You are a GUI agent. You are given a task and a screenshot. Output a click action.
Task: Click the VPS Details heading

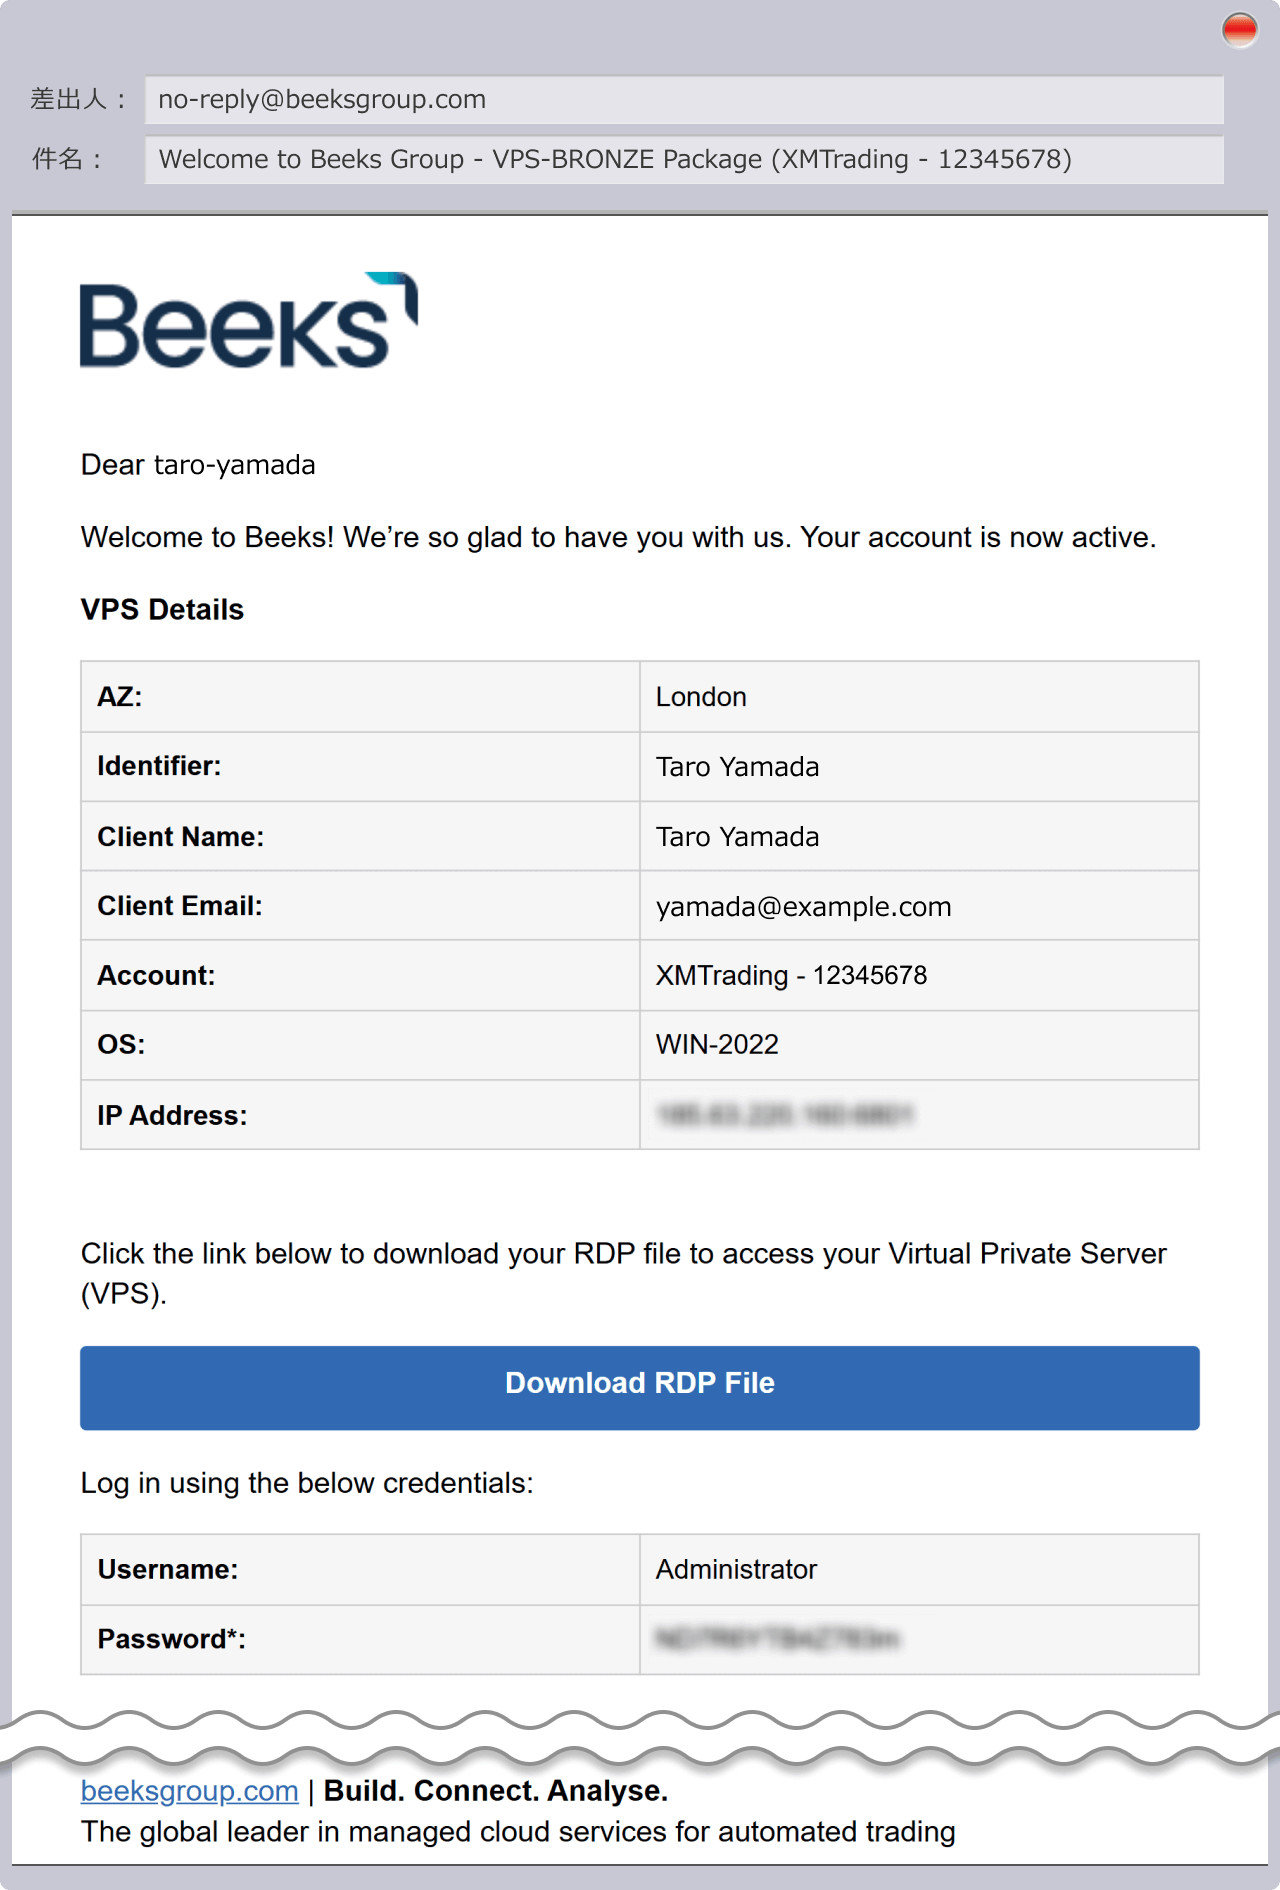[x=162, y=610]
